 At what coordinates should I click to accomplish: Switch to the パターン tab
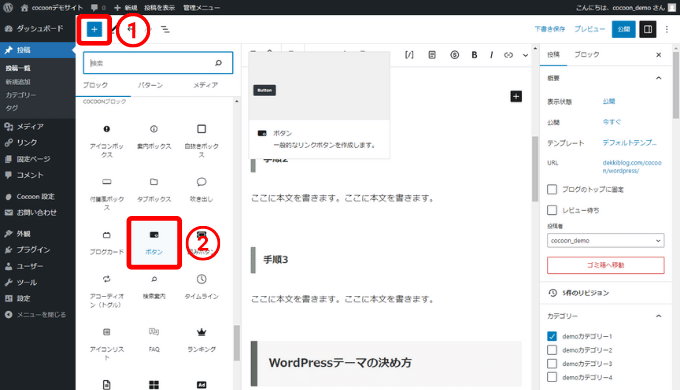click(150, 85)
